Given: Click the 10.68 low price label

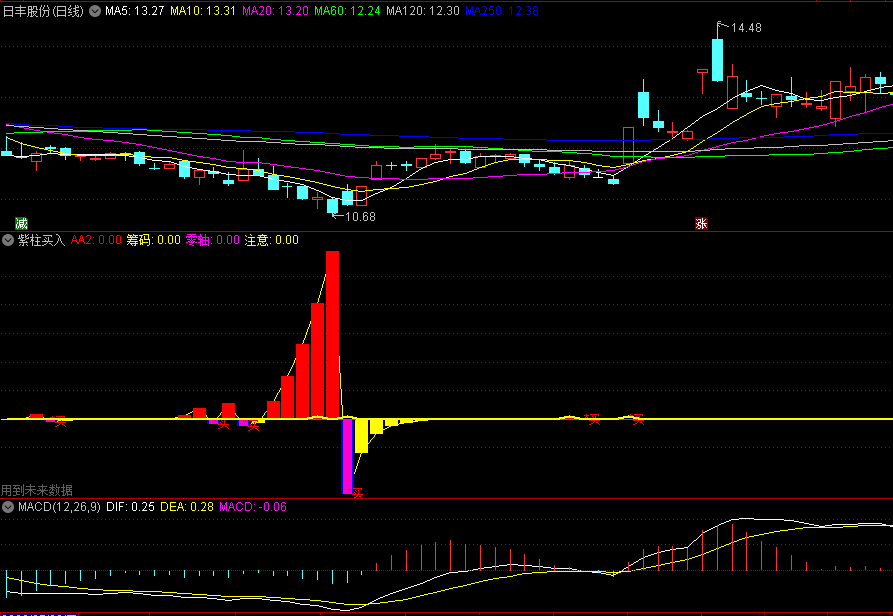Looking at the screenshot, I should (x=360, y=217).
